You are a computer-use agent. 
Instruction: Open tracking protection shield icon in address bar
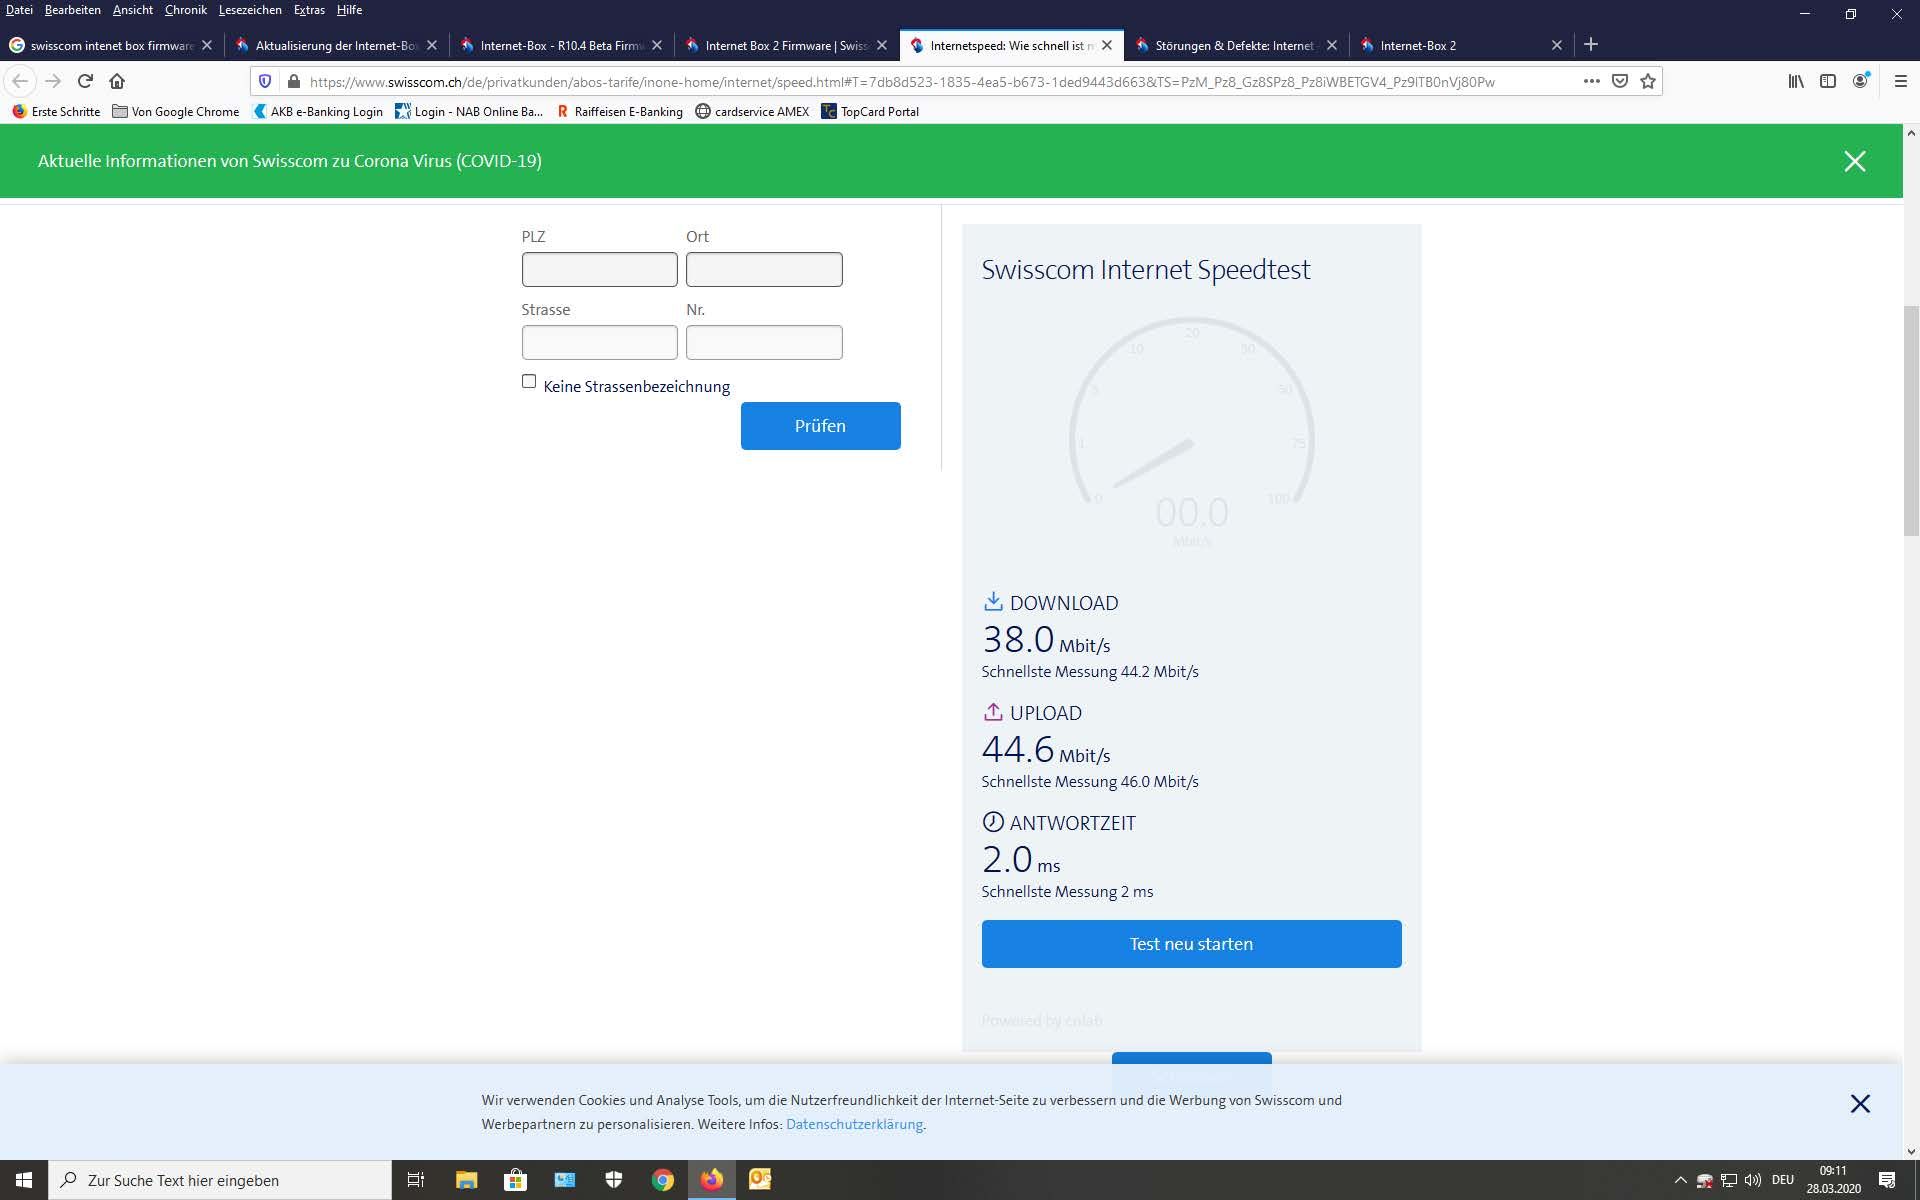click(x=265, y=81)
